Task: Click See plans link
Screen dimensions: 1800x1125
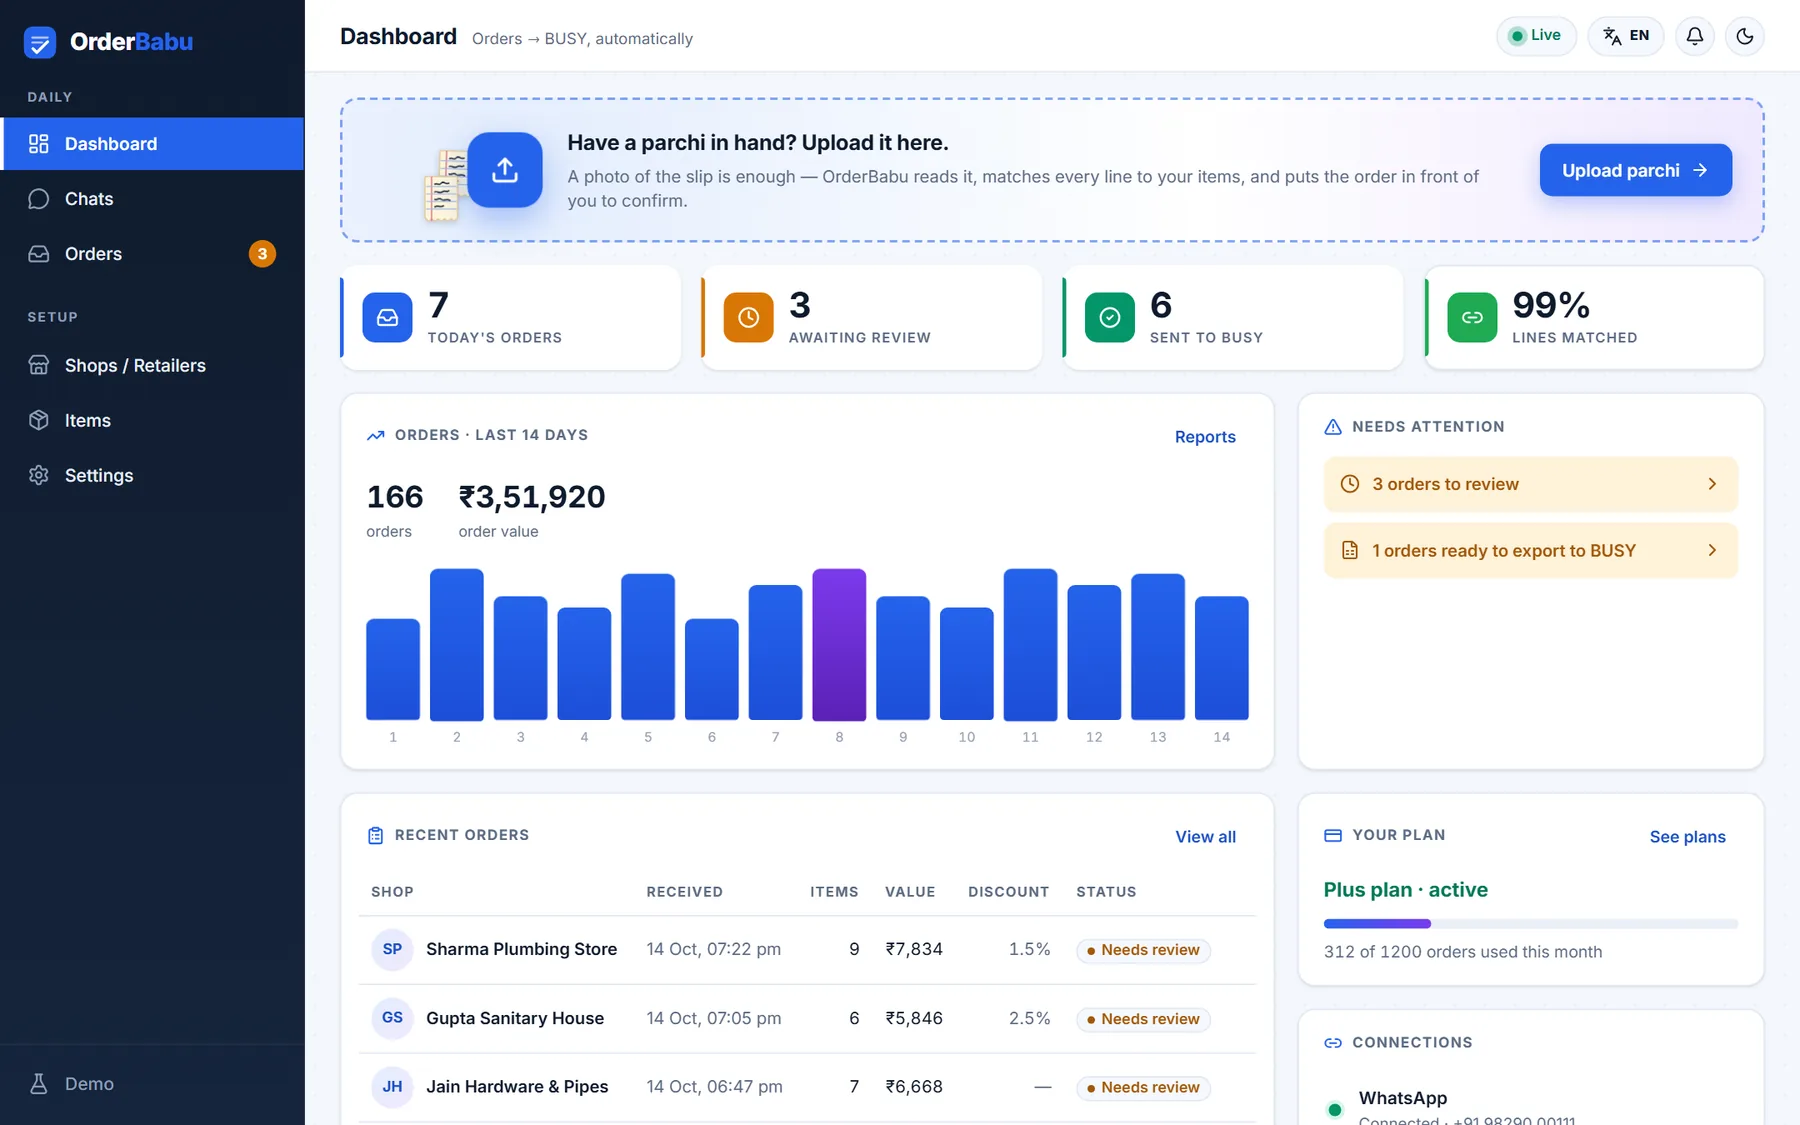Action: tap(1687, 837)
